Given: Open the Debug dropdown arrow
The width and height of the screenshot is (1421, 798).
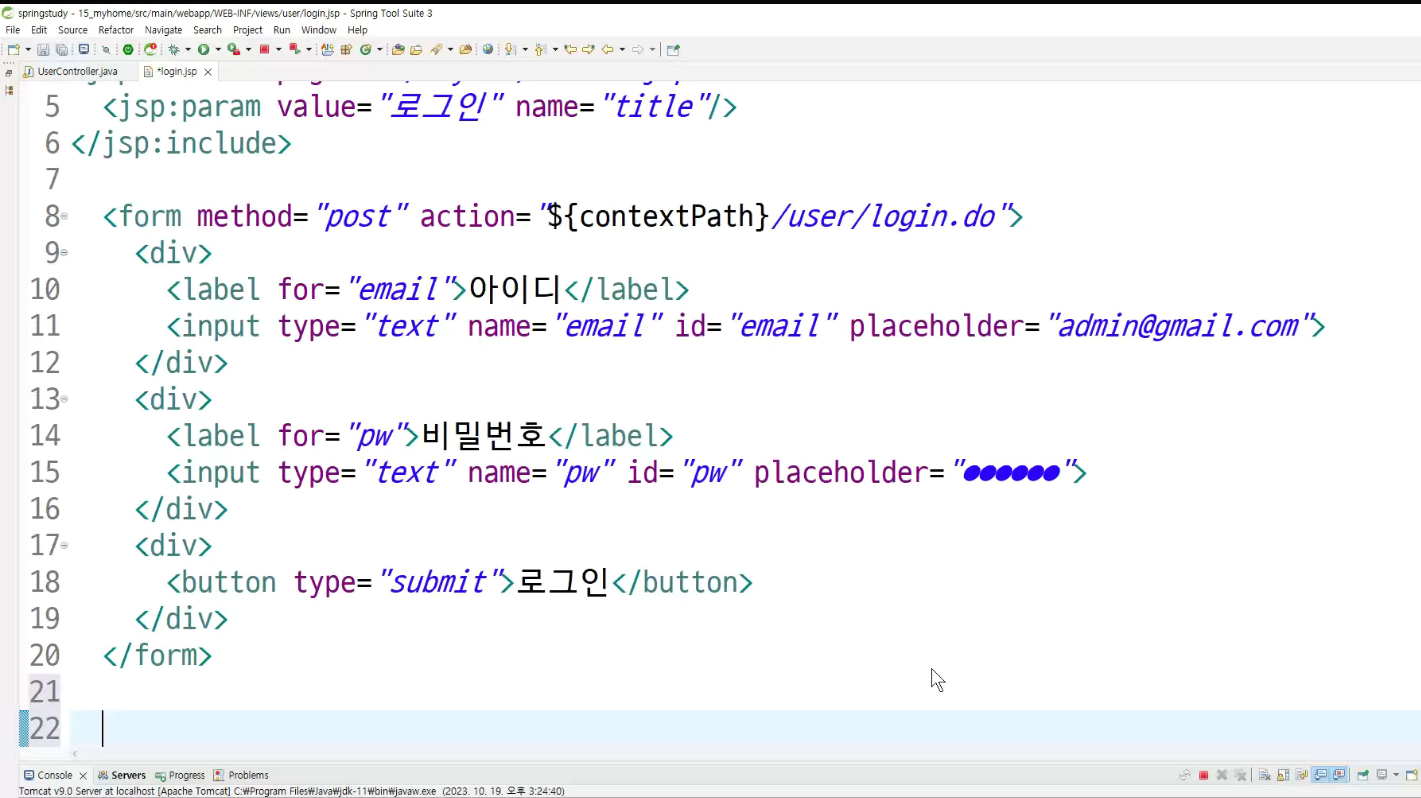Looking at the screenshot, I should [187, 49].
